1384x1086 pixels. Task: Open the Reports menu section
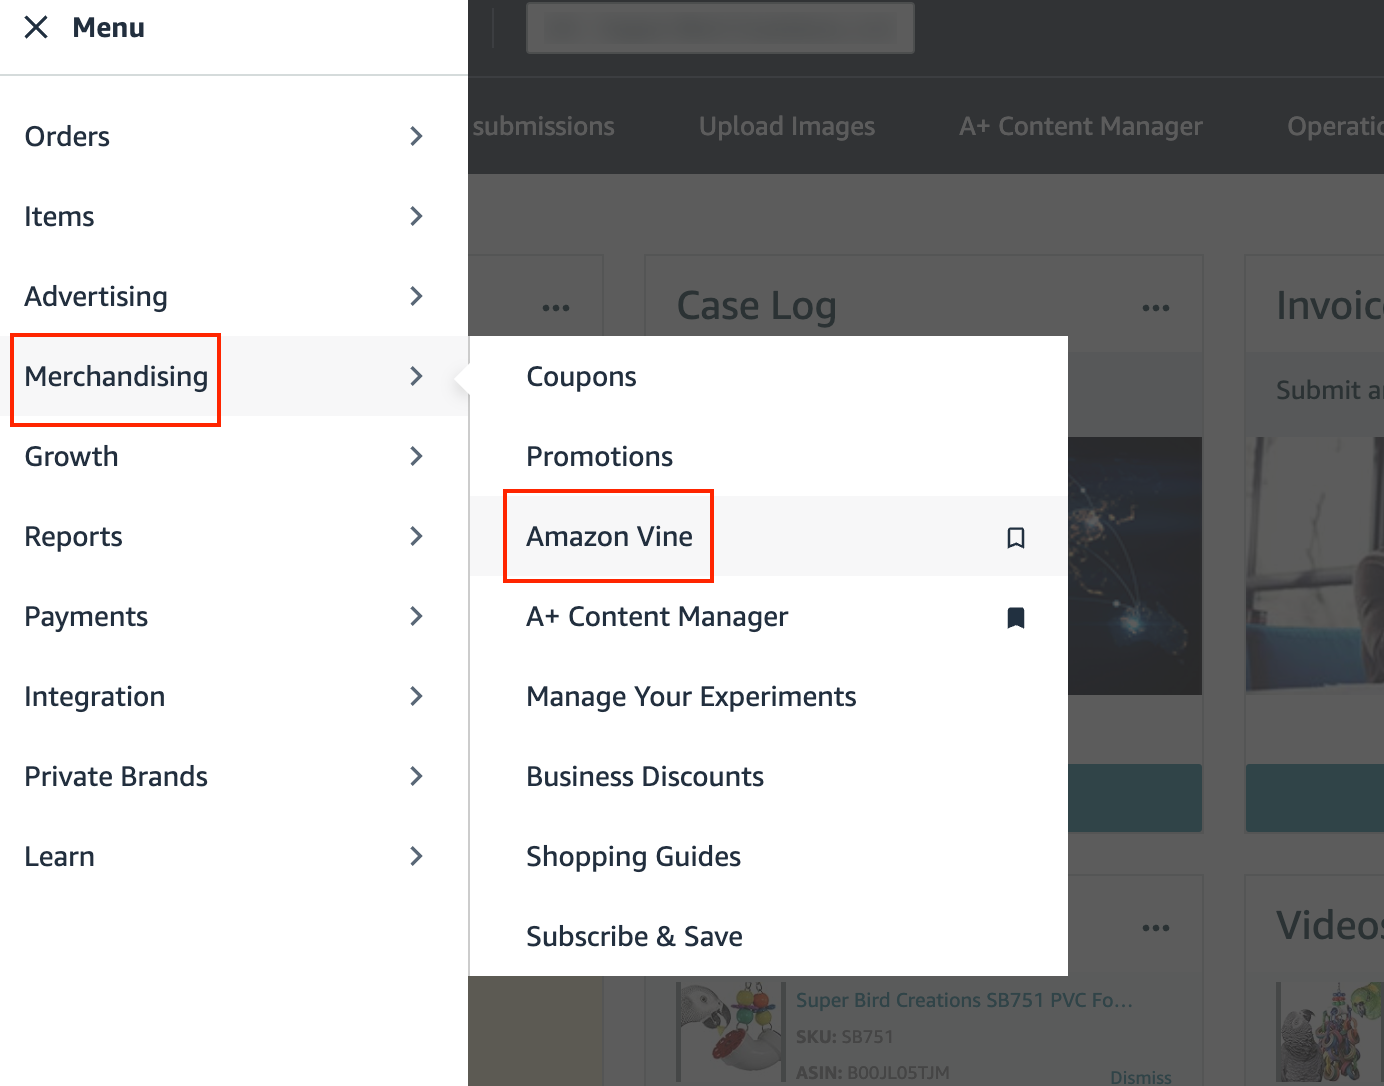(74, 536)
